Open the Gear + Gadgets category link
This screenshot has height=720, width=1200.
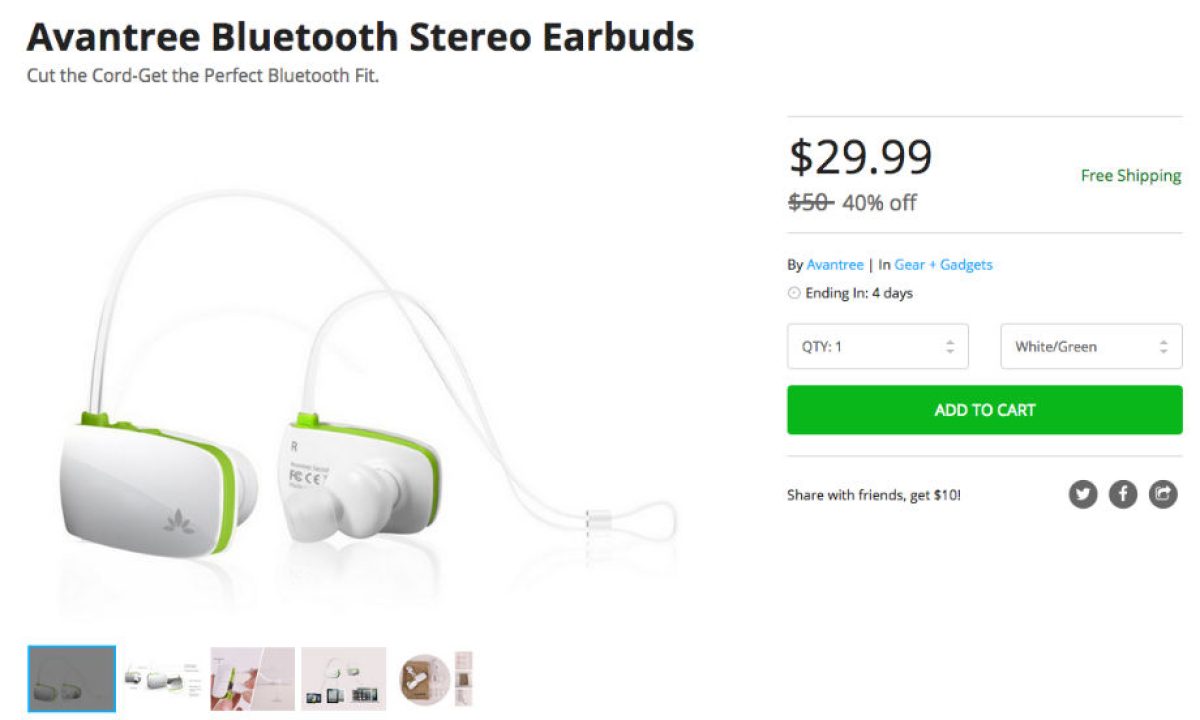pos(943,265)
